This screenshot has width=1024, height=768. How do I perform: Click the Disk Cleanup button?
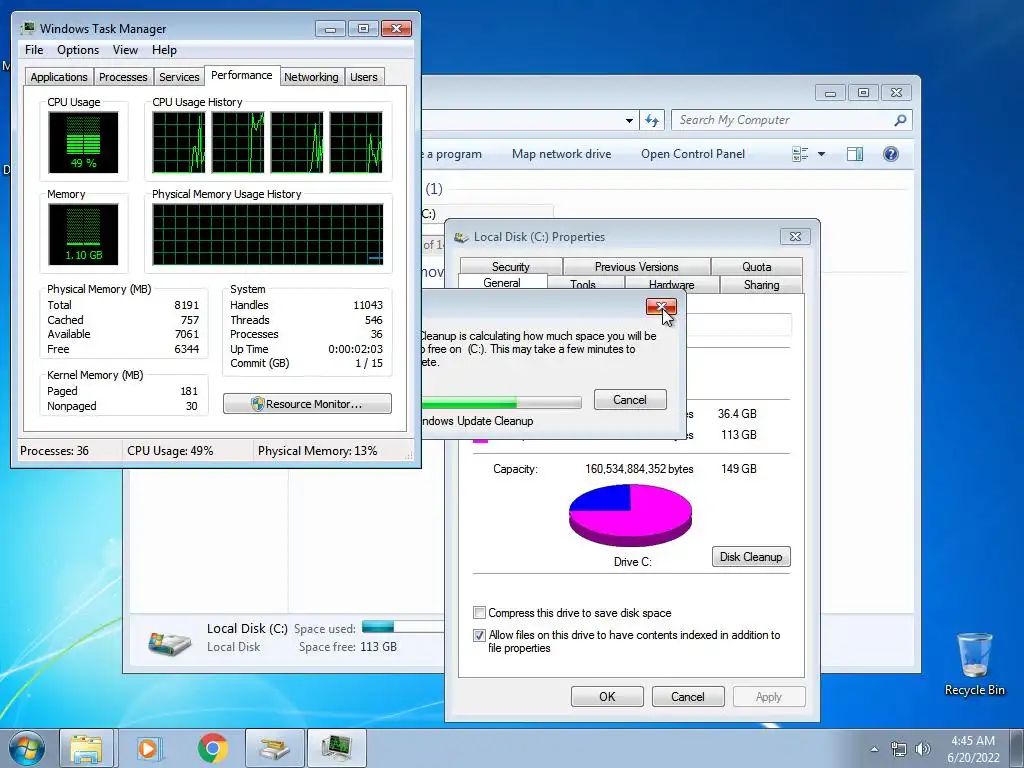[x=751, y=557]
